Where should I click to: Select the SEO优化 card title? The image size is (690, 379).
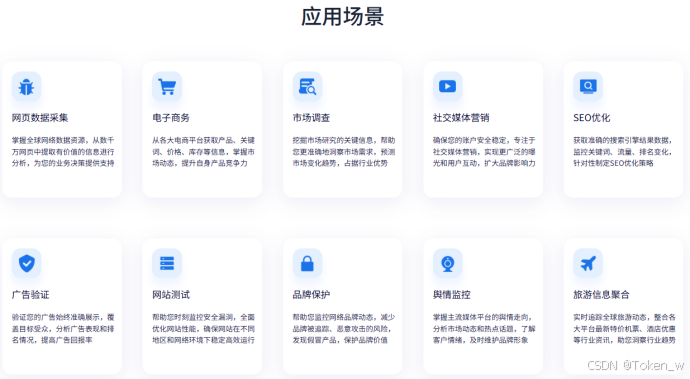pyautogui.click(x=591, y=118)
